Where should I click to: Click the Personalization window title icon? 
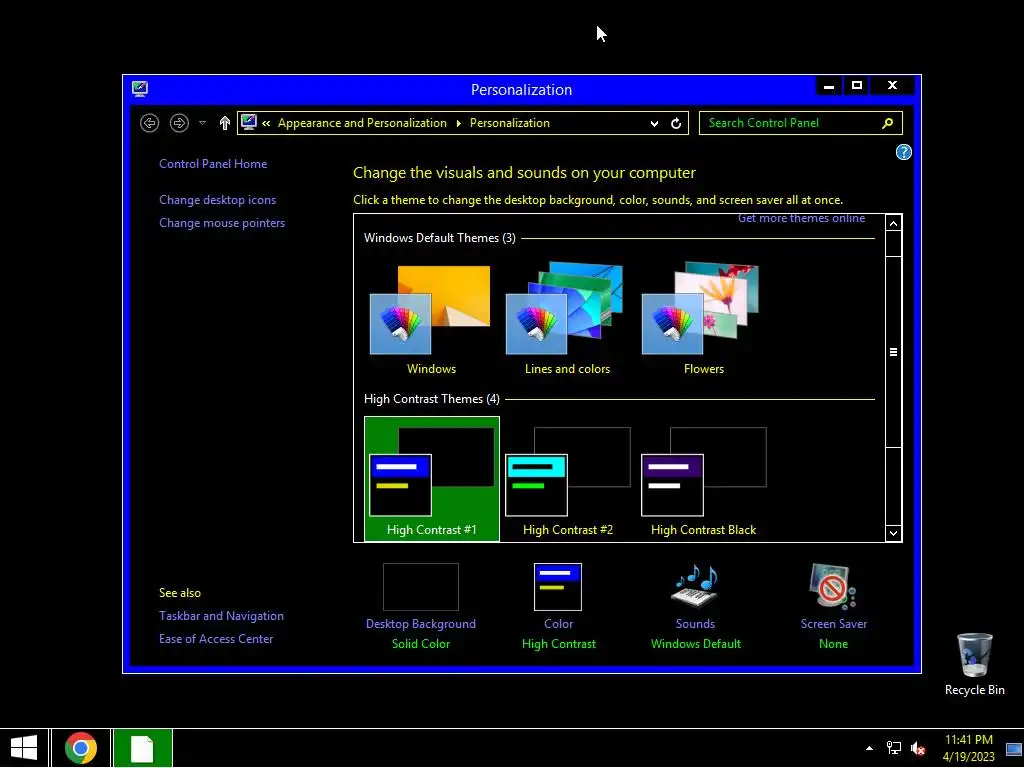(x=140, y=88)
